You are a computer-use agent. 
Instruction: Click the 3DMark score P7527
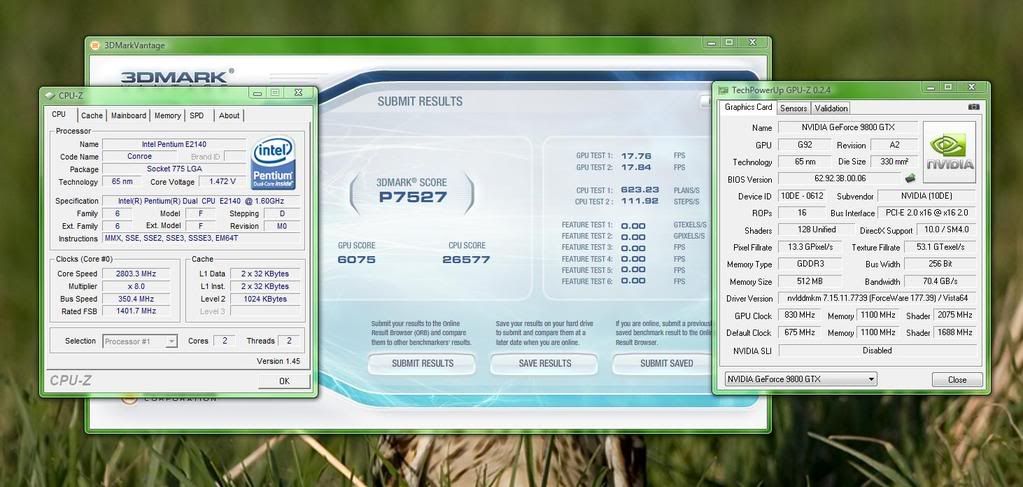coord(412,197)
